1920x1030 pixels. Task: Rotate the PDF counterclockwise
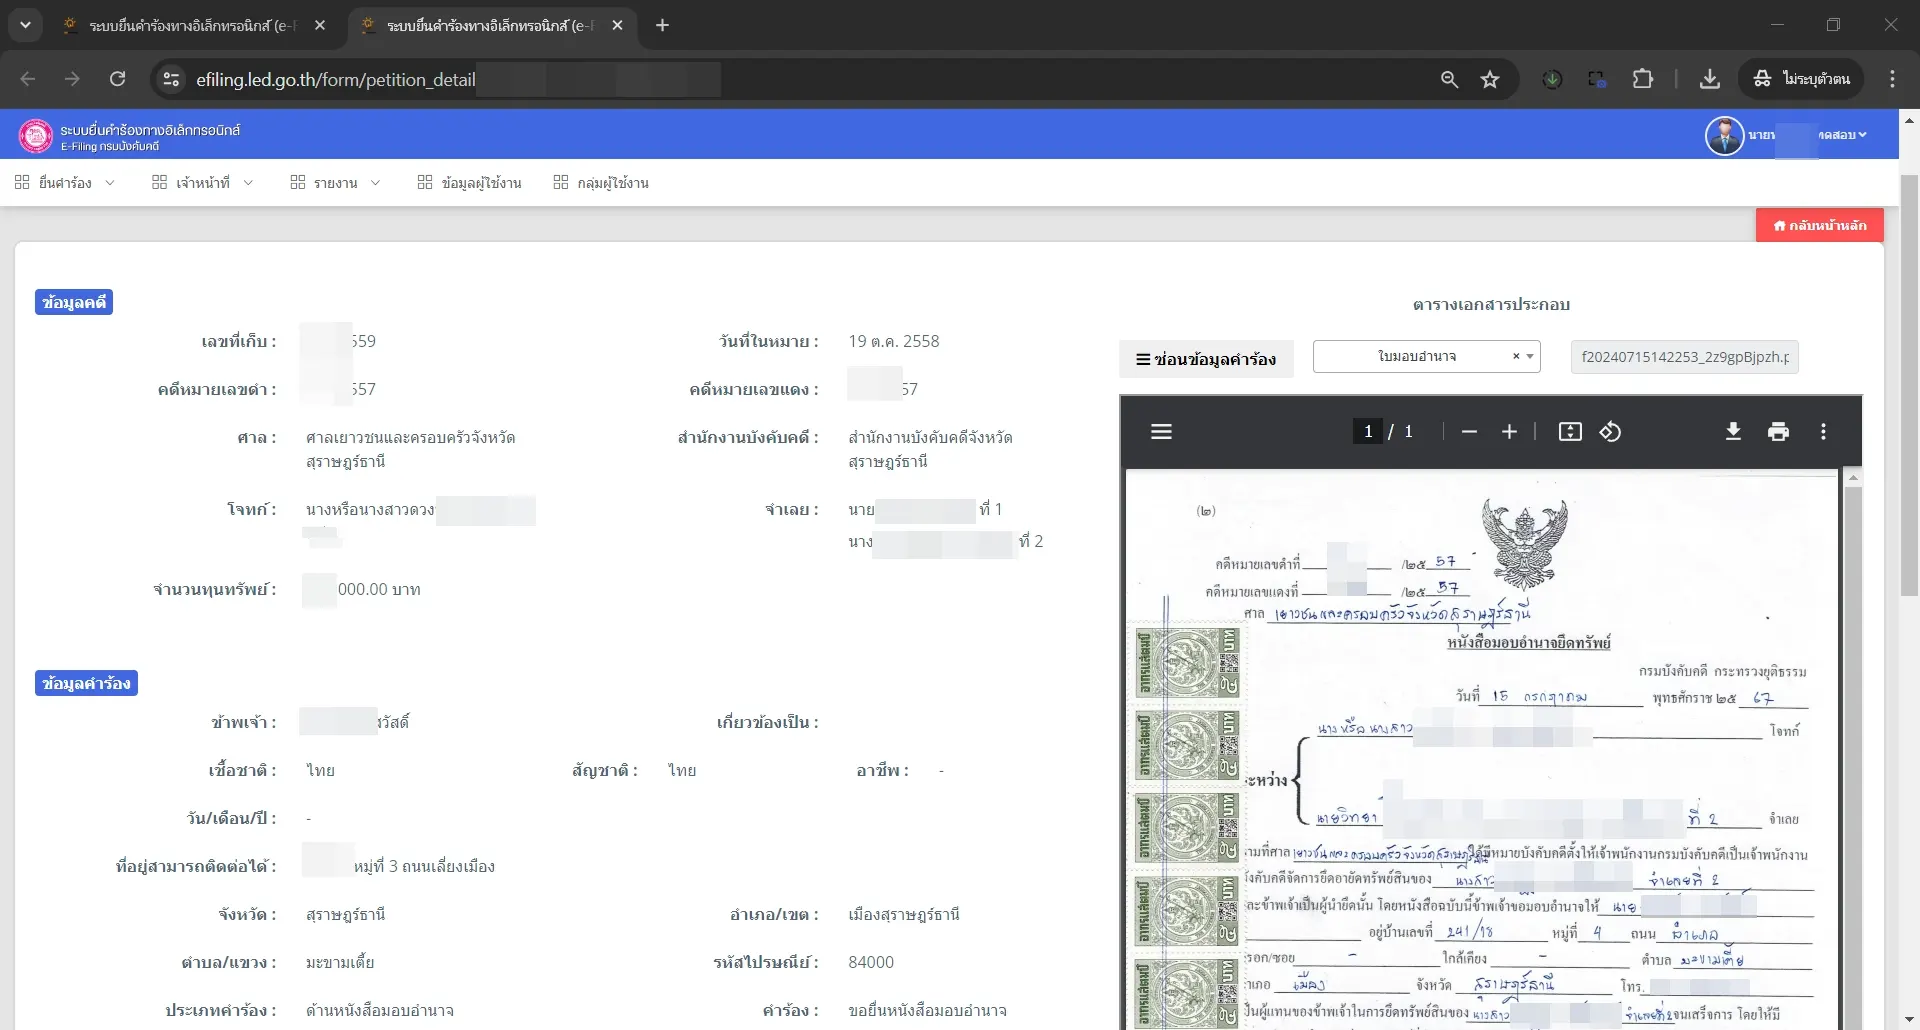1610,432
